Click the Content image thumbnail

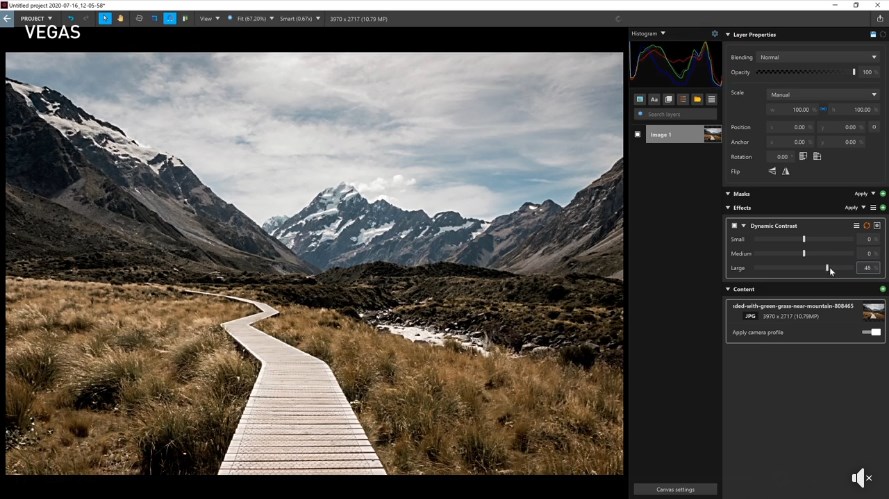873,311
